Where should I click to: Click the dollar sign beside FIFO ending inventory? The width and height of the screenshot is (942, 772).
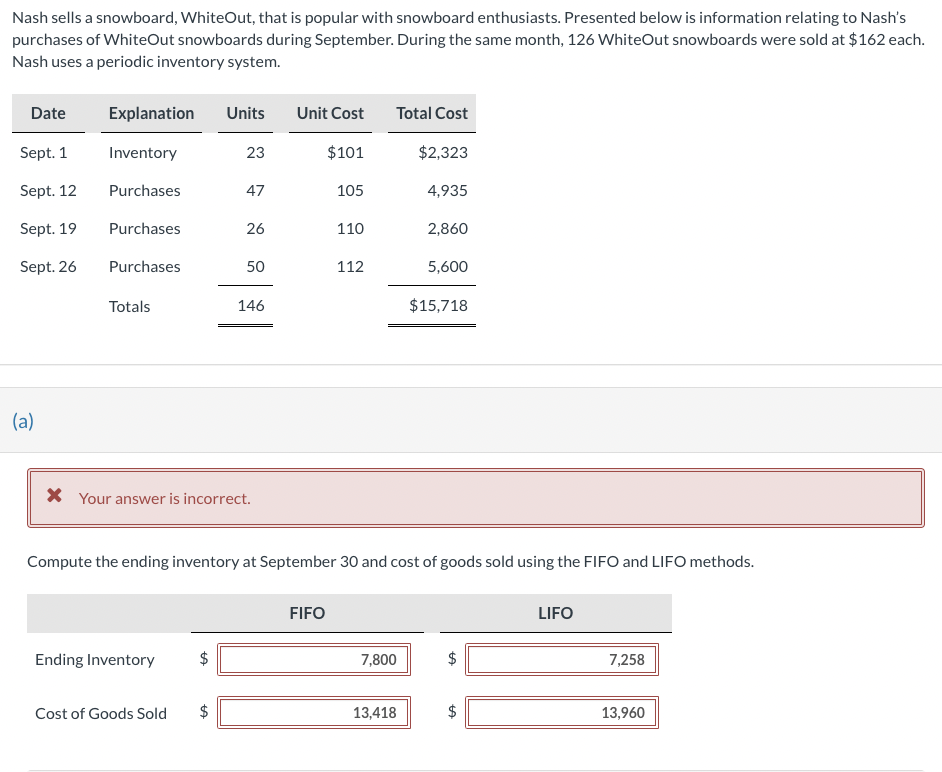click(203, 658)
